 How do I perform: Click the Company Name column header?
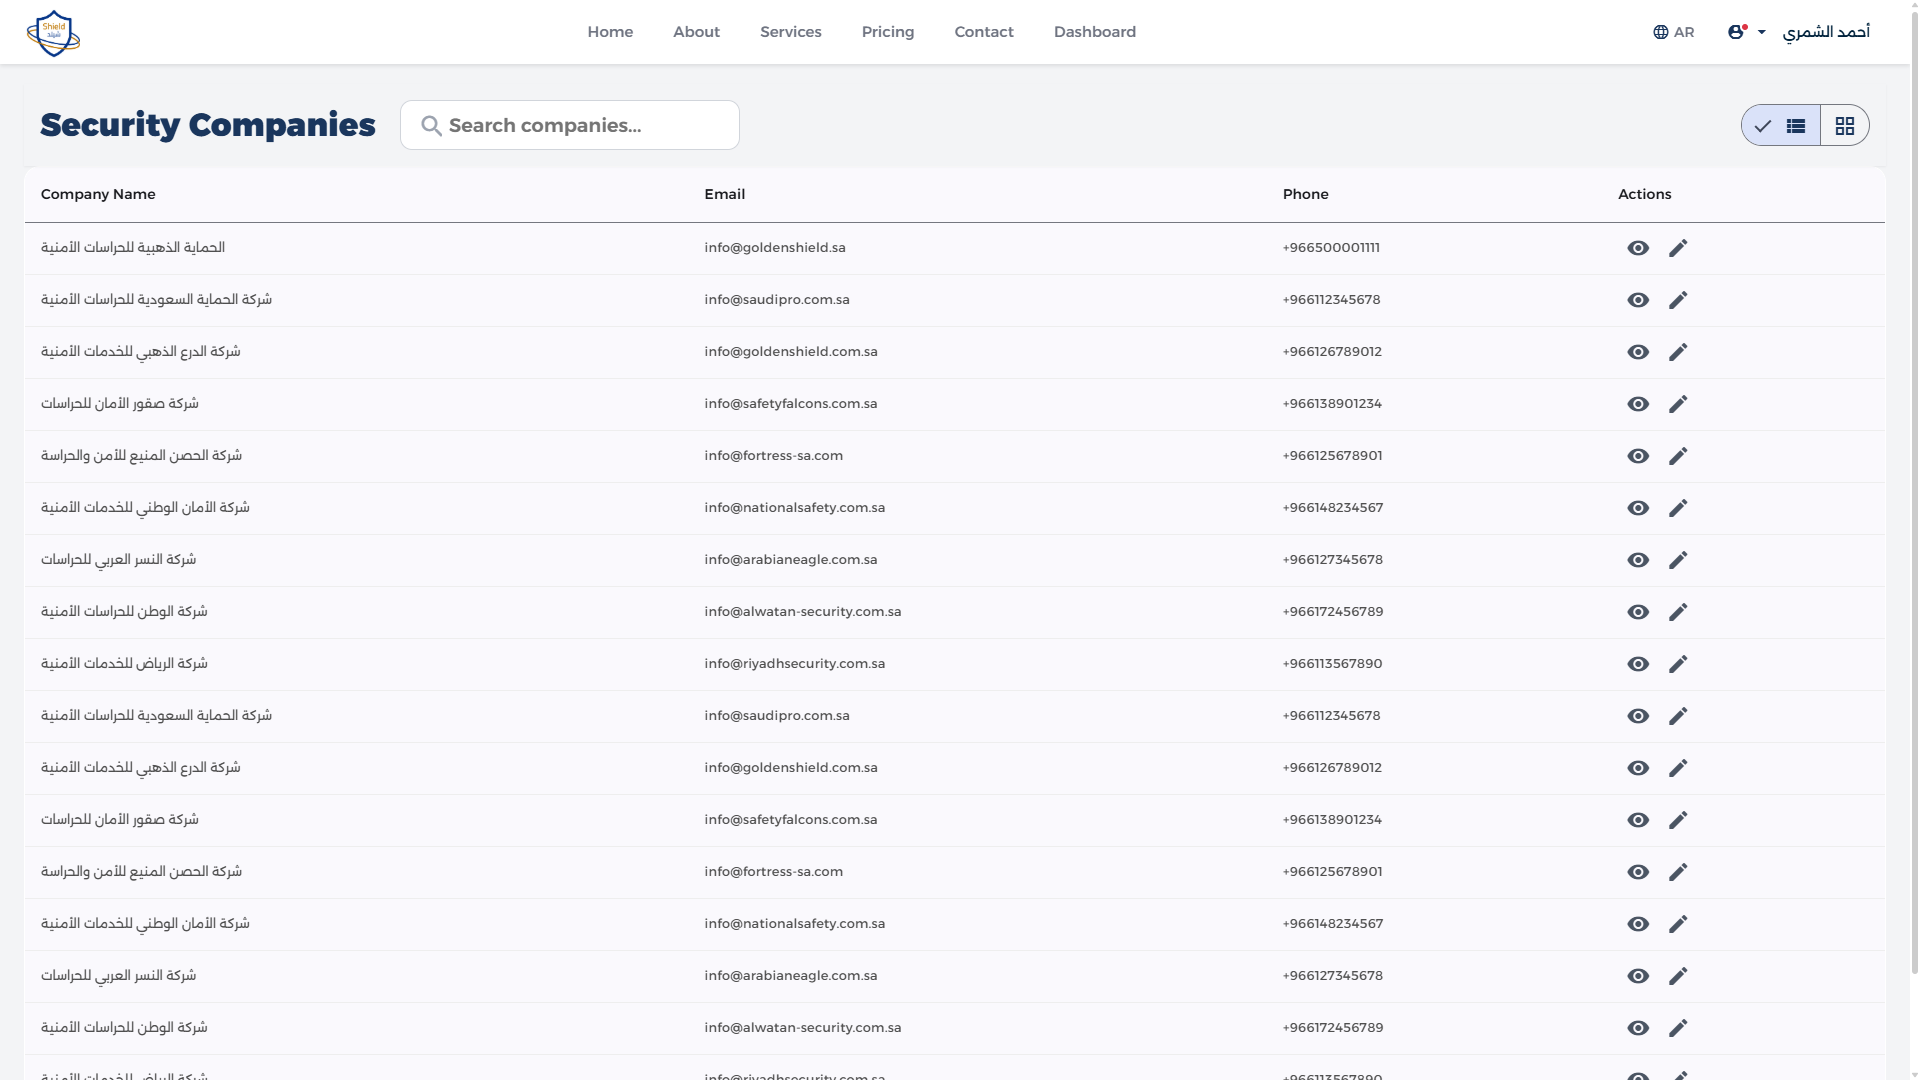(x=97, y=194)
